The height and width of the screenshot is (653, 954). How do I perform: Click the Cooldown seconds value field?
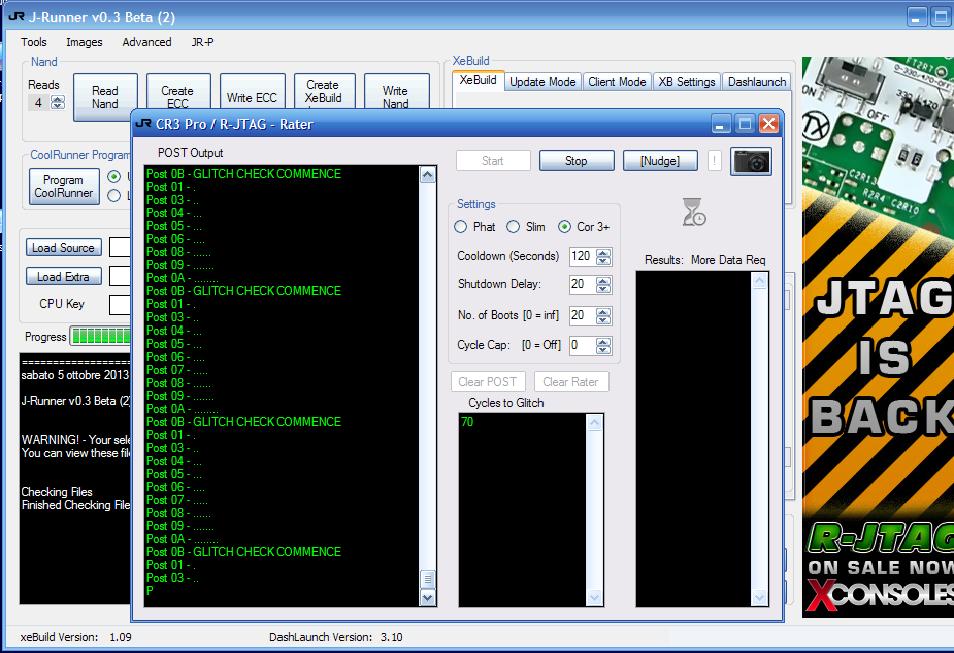pyautogui.click(x=582, y=256)
